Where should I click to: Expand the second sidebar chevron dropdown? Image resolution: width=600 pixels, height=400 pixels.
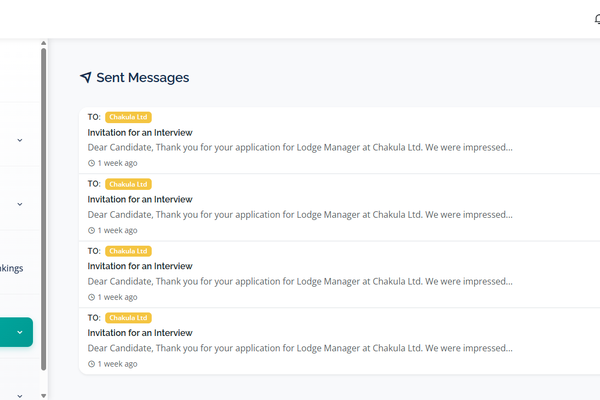coord(20,205)
